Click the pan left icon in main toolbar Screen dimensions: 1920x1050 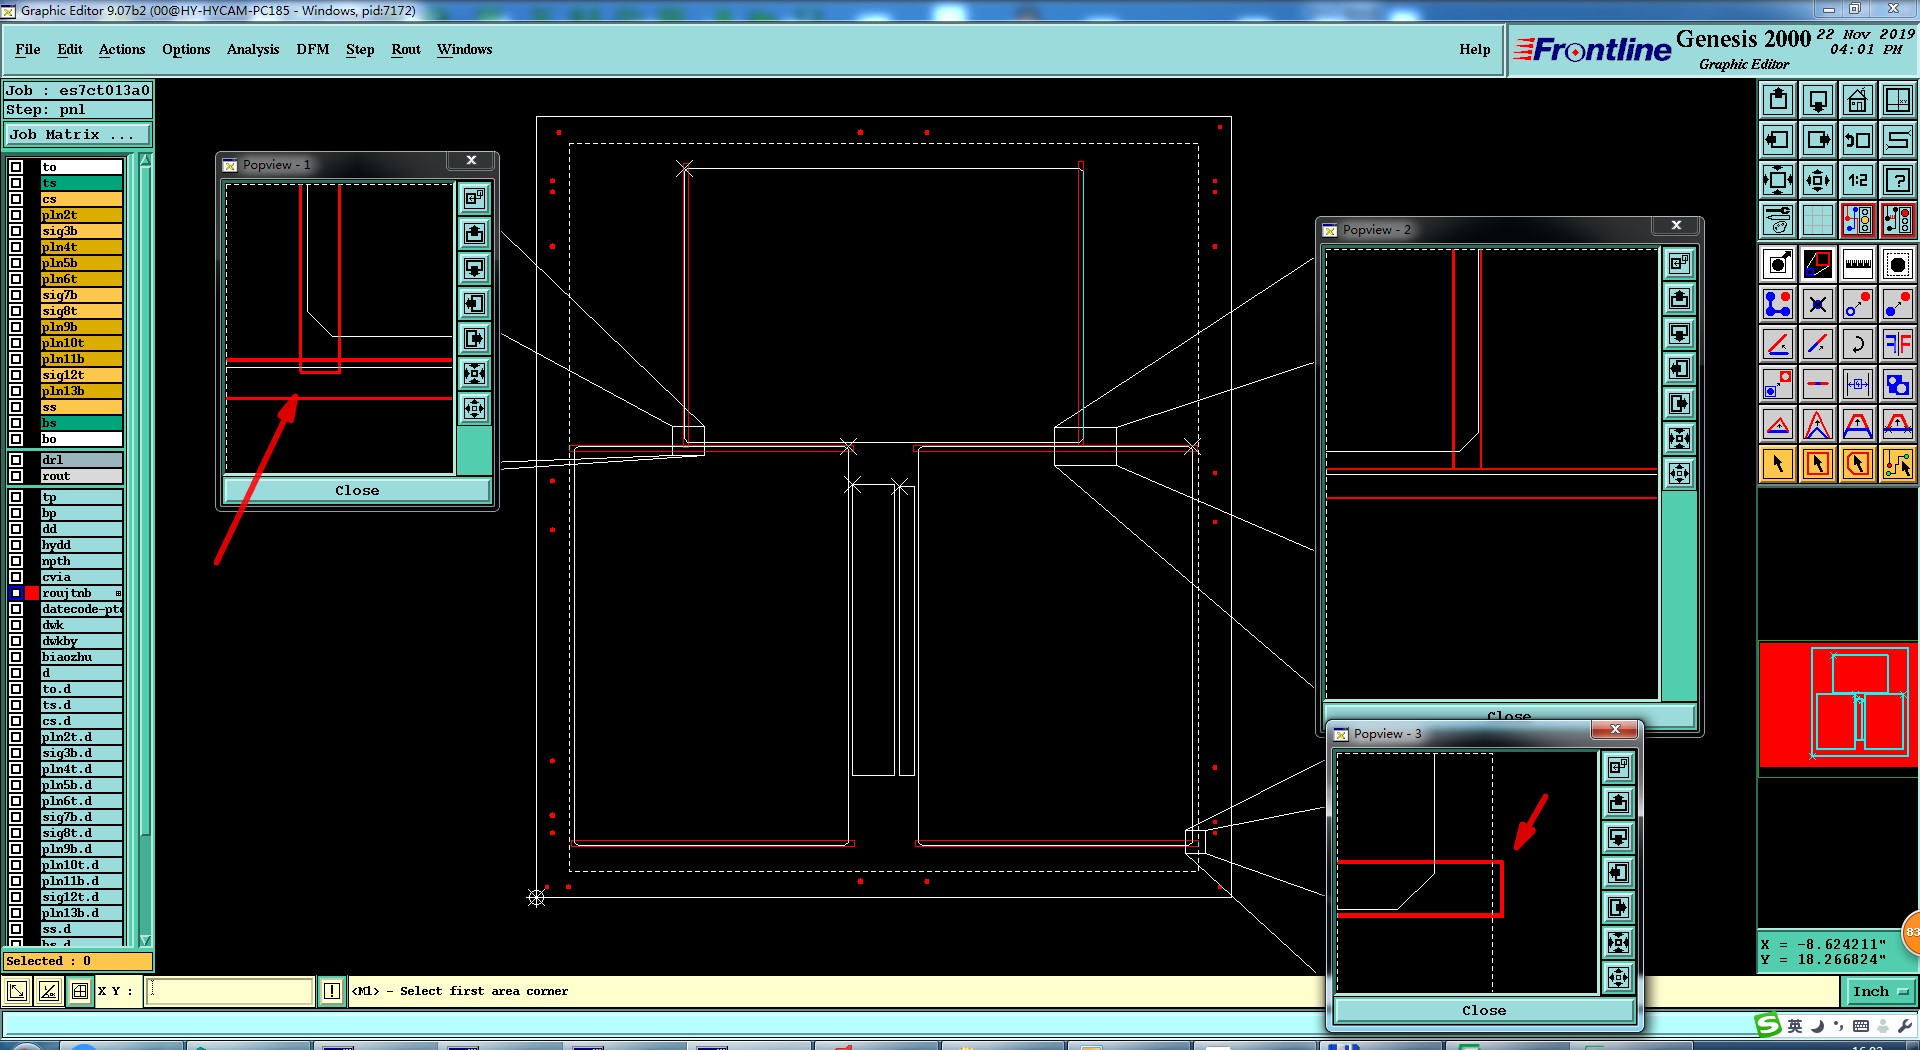click(x=1778, y=140)
